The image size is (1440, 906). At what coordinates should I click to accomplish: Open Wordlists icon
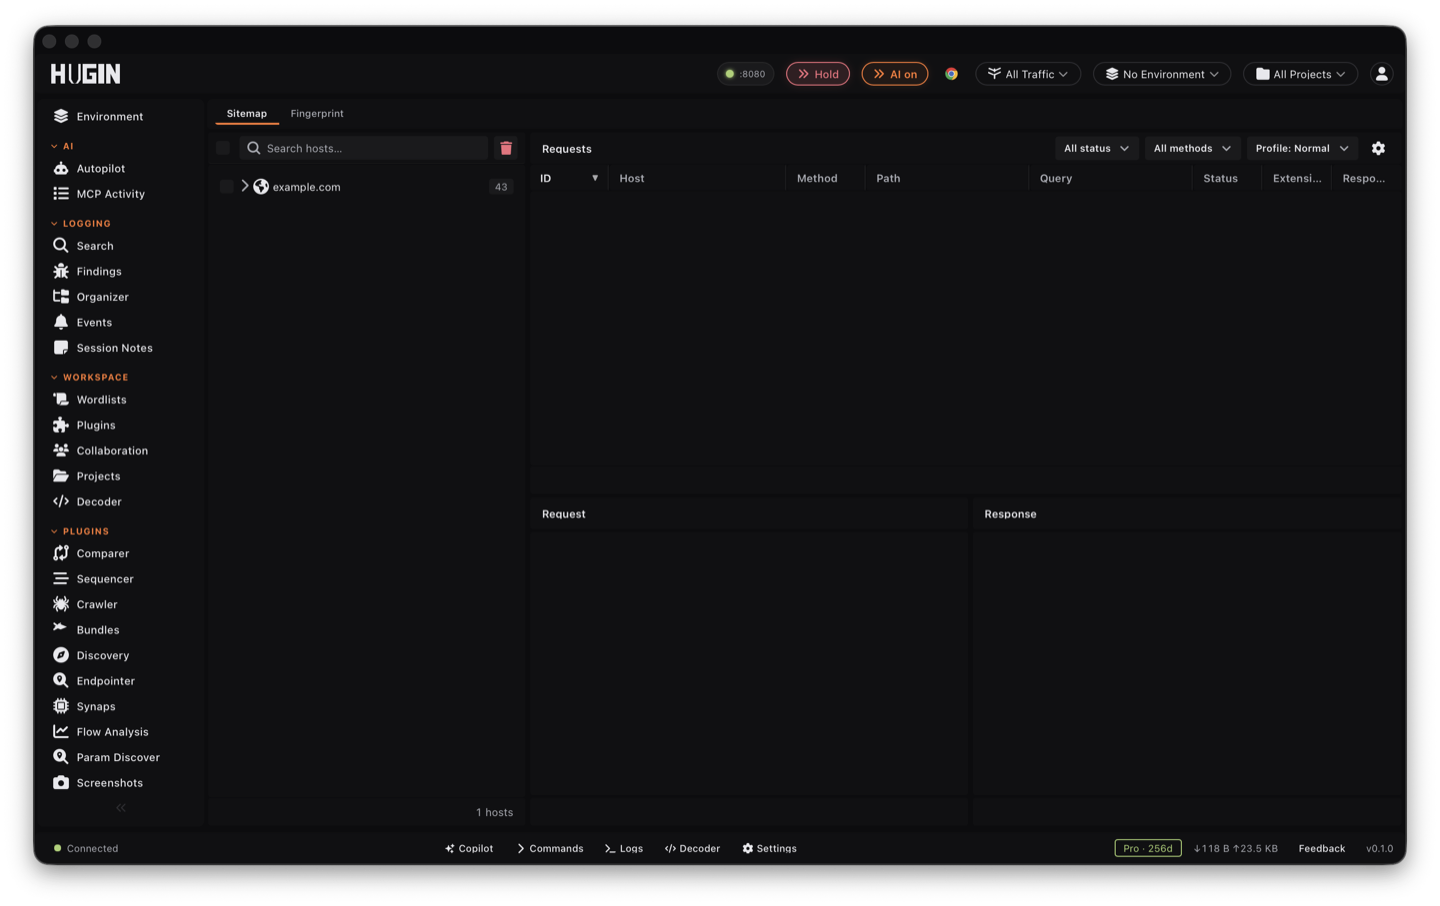[x=61, y=399]
